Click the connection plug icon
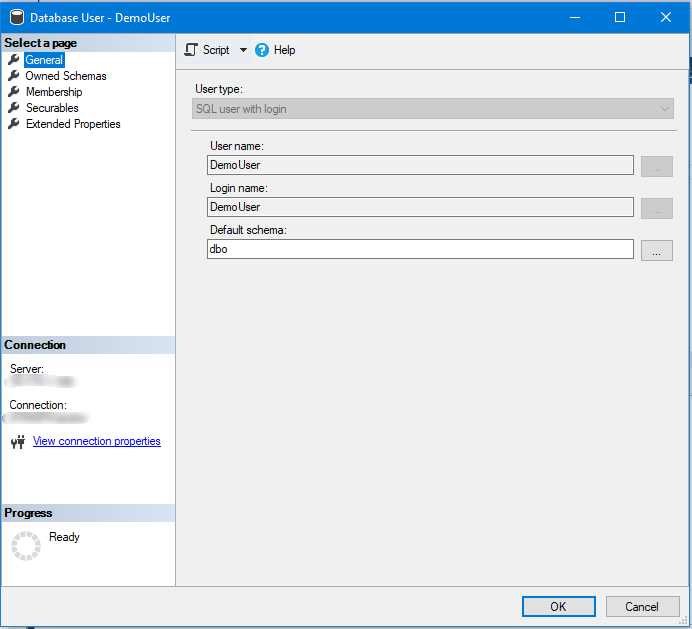 pos(18,441)
